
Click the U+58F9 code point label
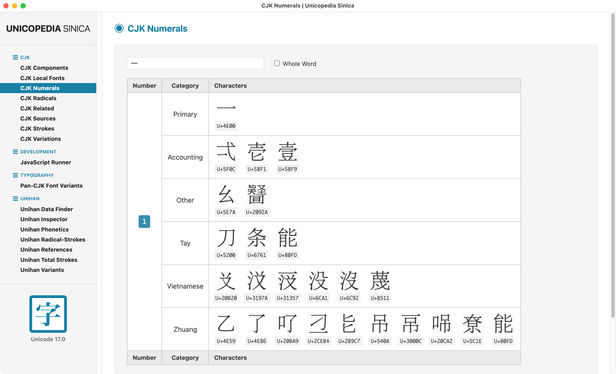[x=288, y=169]
